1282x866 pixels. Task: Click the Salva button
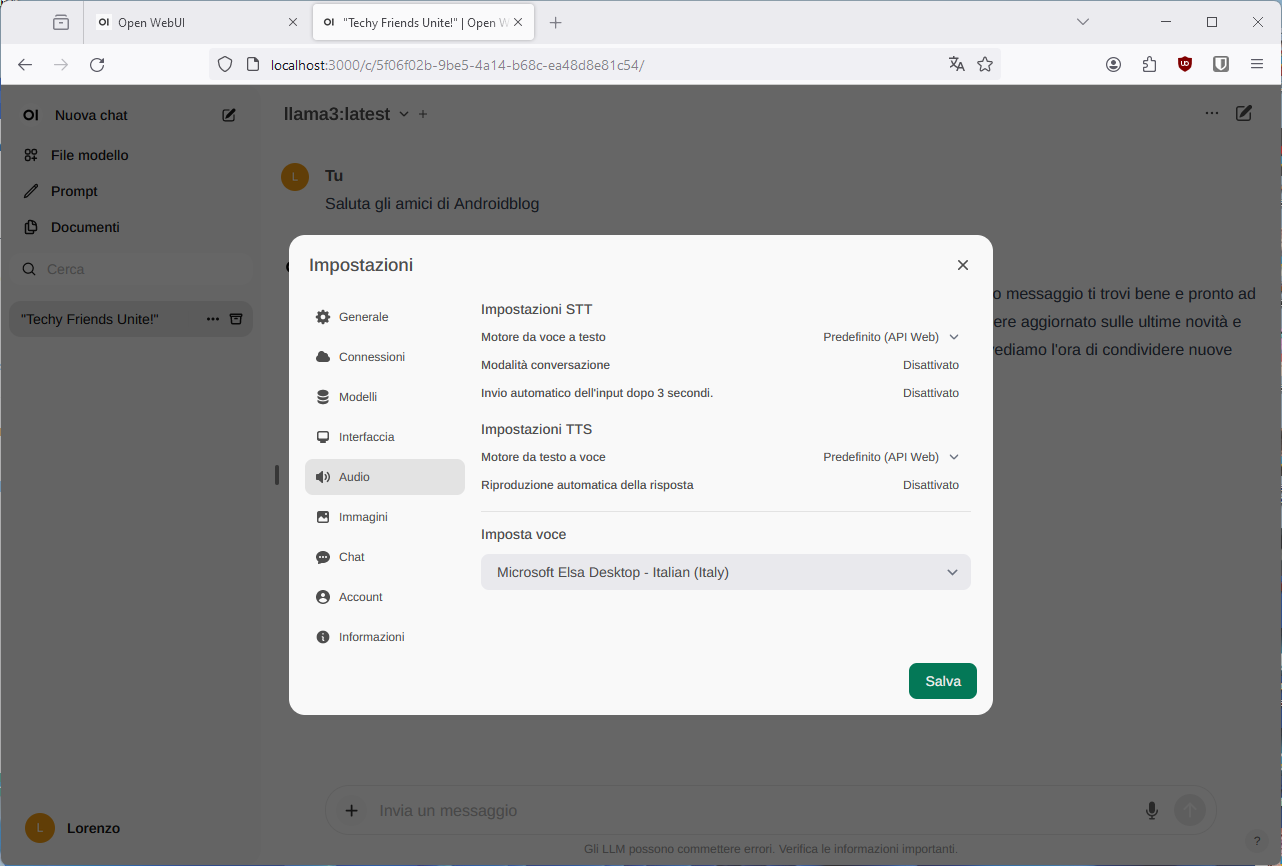(942, 681)
